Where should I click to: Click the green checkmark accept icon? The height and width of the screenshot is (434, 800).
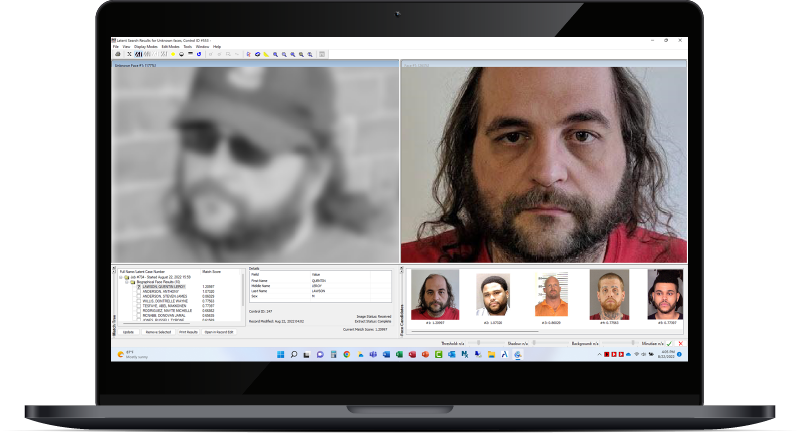pos(669,343)
